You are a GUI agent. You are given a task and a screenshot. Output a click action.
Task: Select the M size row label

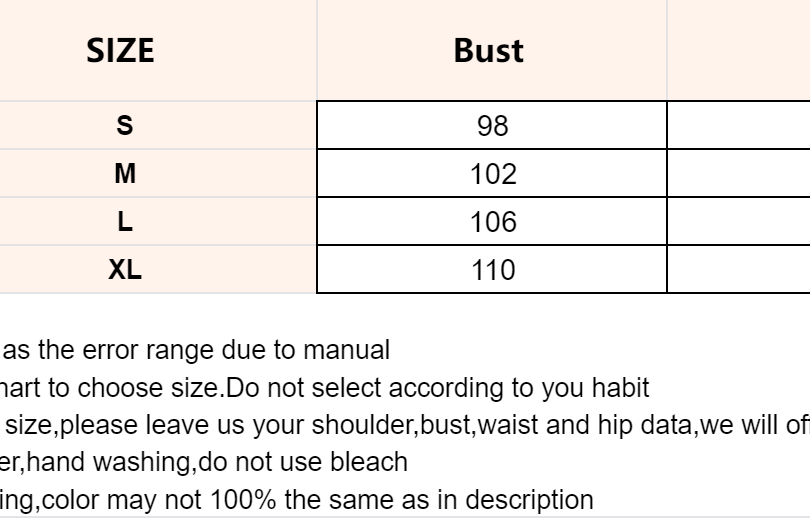(124, 174)
